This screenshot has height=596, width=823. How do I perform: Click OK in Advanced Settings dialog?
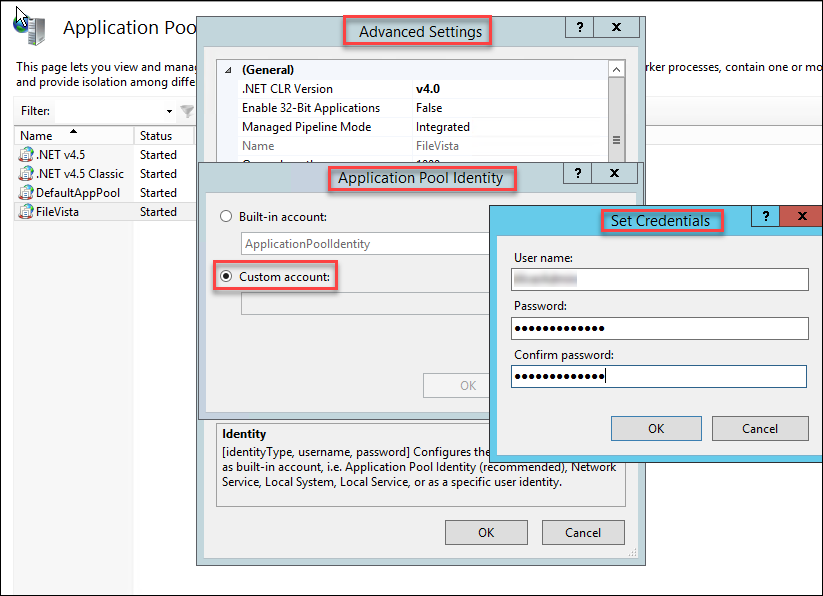point(486,533)
